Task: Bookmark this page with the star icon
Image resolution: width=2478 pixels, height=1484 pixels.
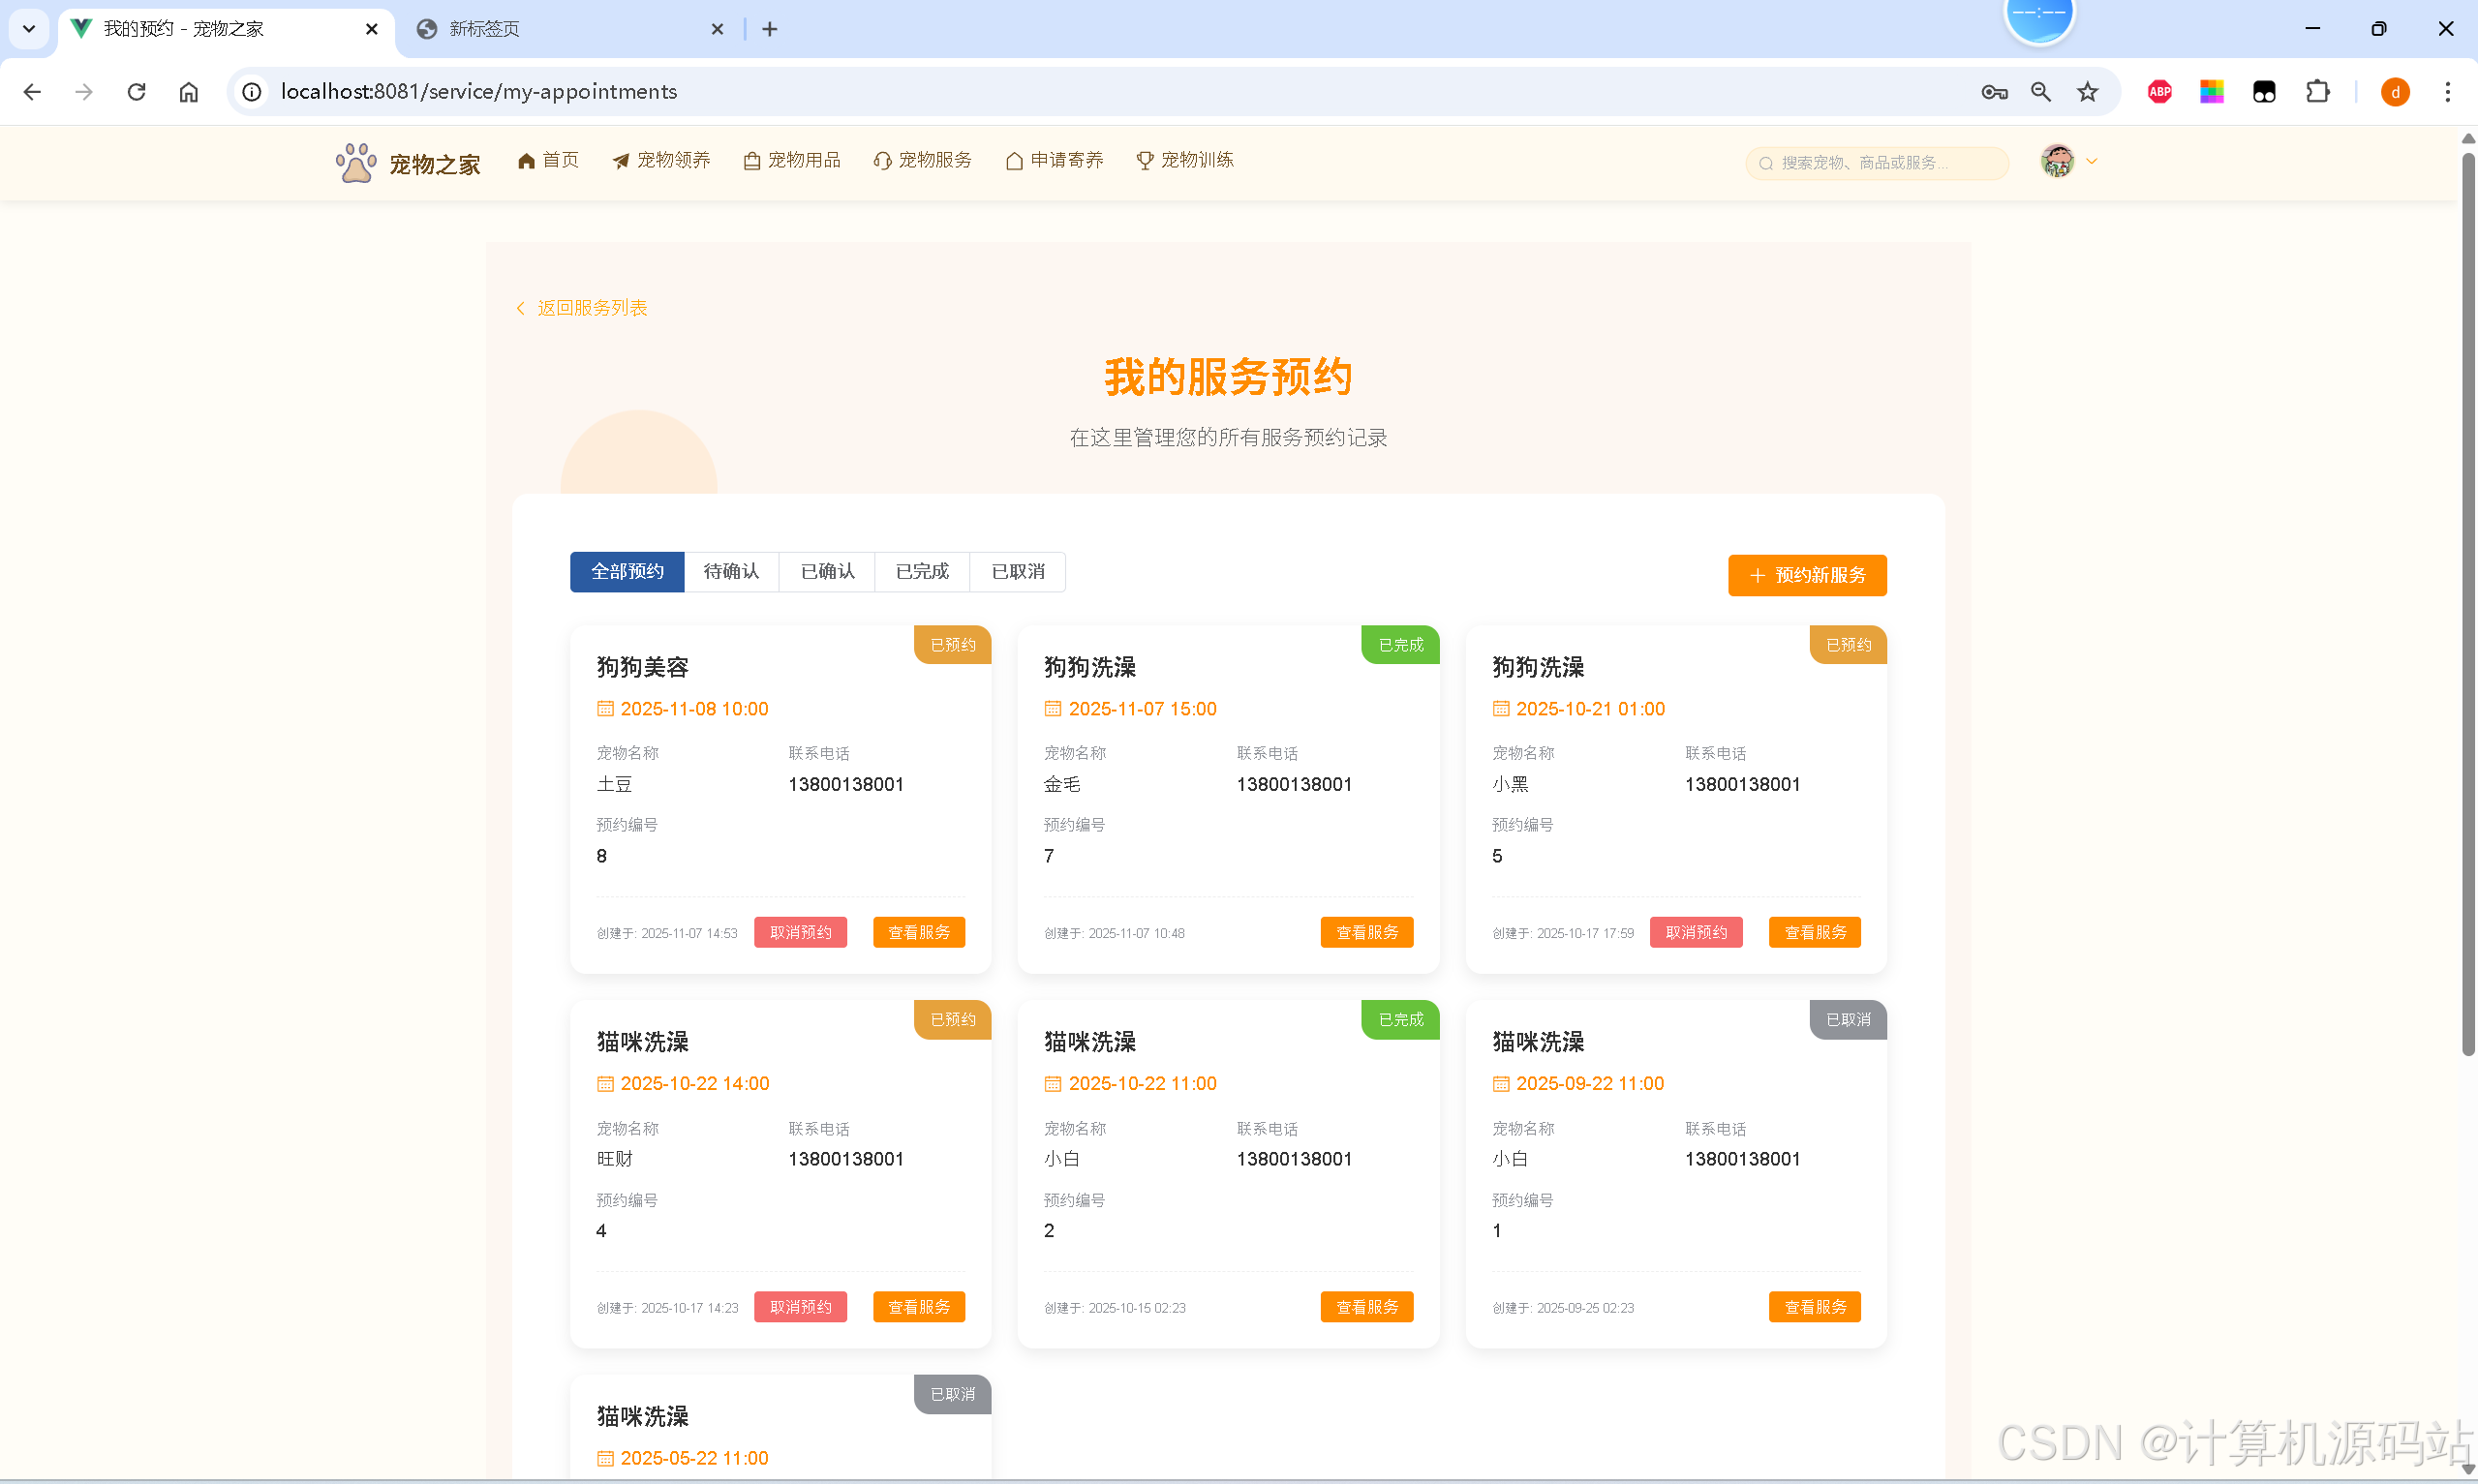Action: click(x=2088, y=92)
